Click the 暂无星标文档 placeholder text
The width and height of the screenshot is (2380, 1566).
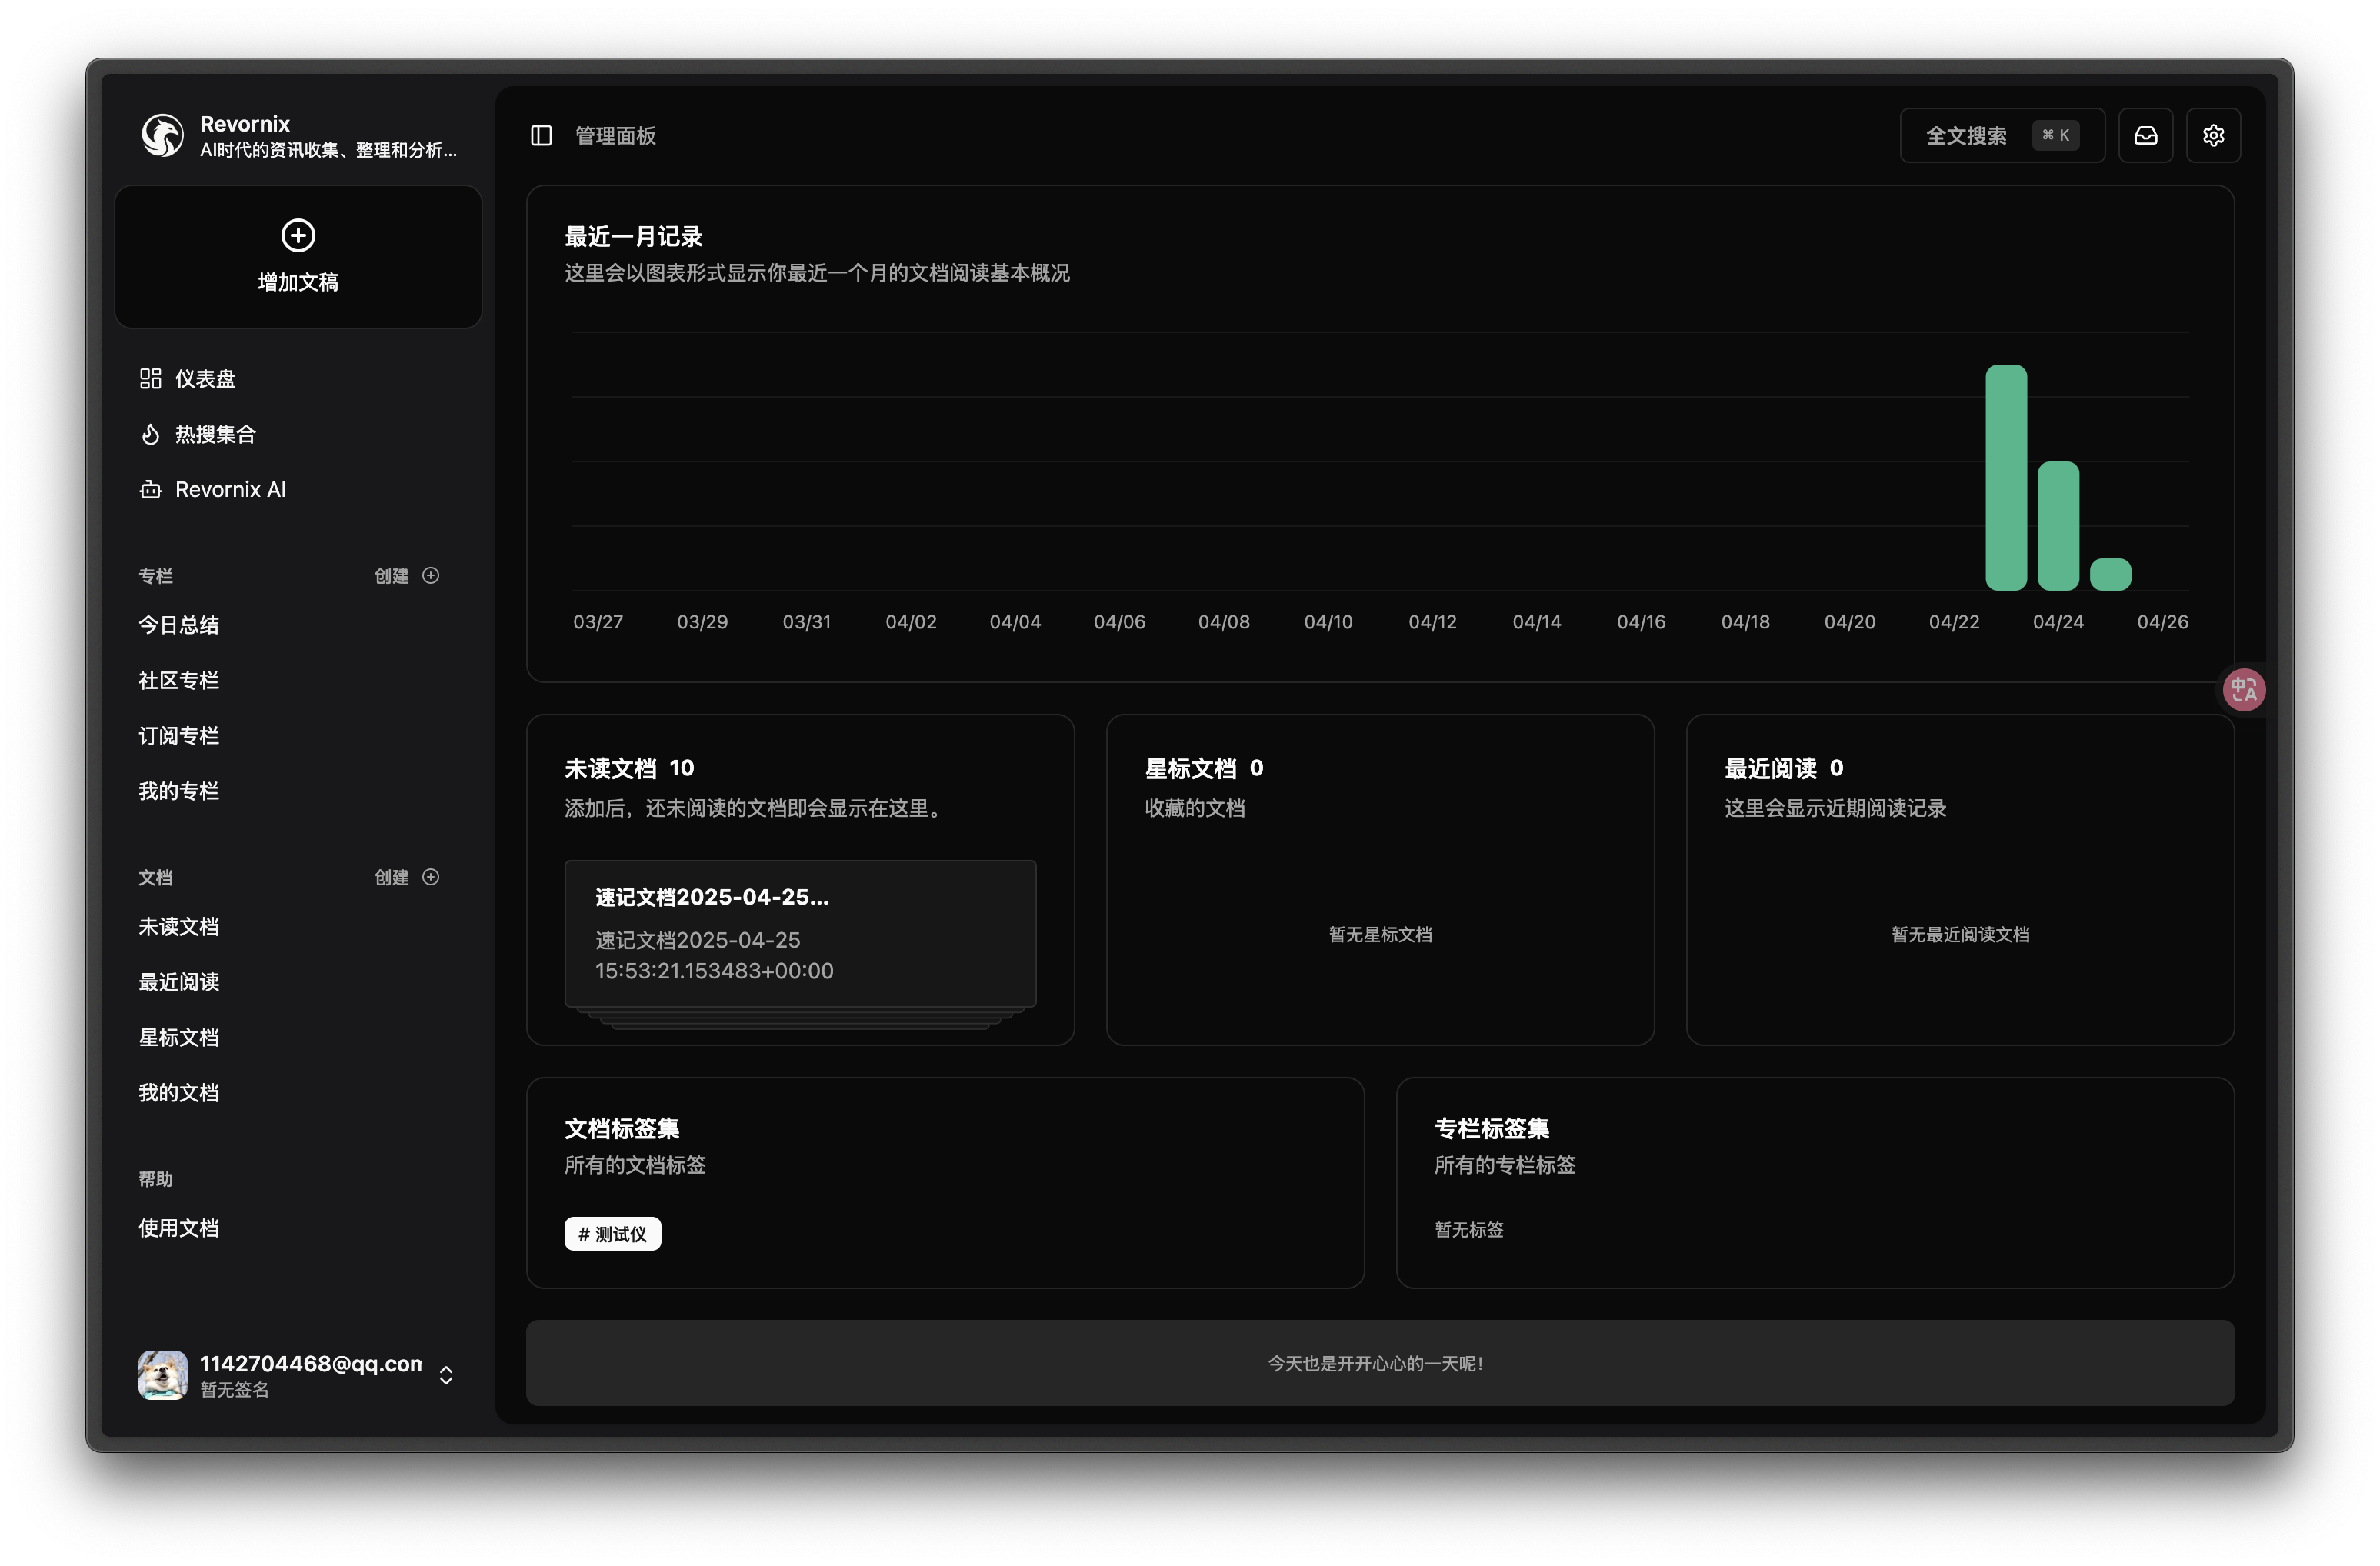coord(1380,934)
